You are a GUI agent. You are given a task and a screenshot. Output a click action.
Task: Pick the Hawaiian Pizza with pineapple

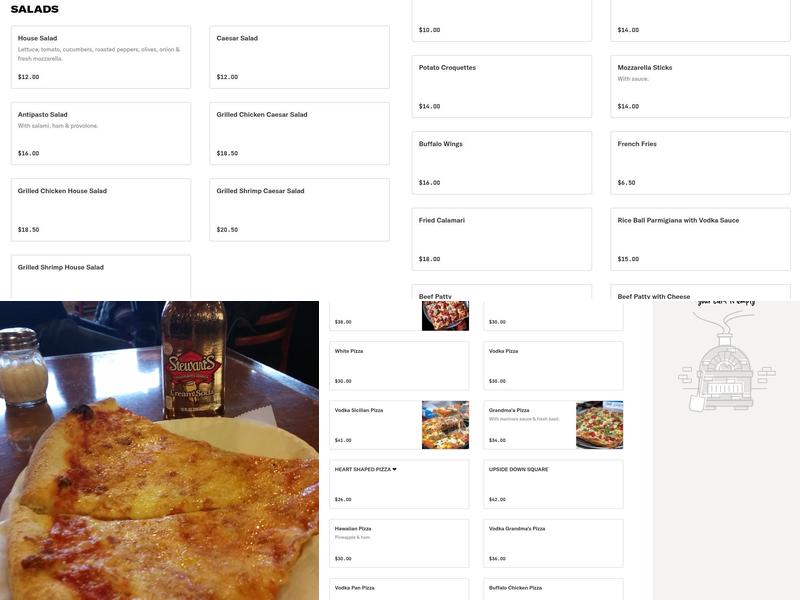click(398, 540)
